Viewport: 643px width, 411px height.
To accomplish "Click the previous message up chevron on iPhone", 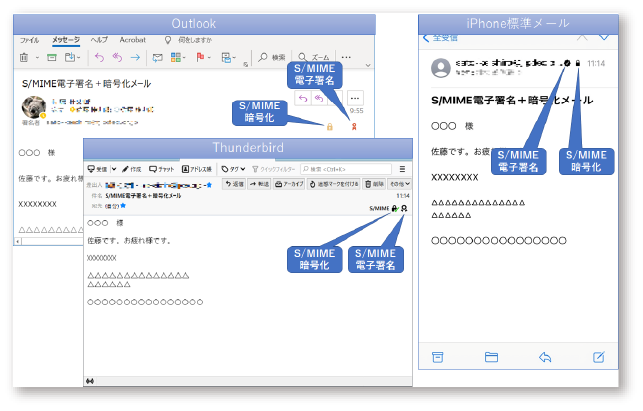I will coord(582,37).
